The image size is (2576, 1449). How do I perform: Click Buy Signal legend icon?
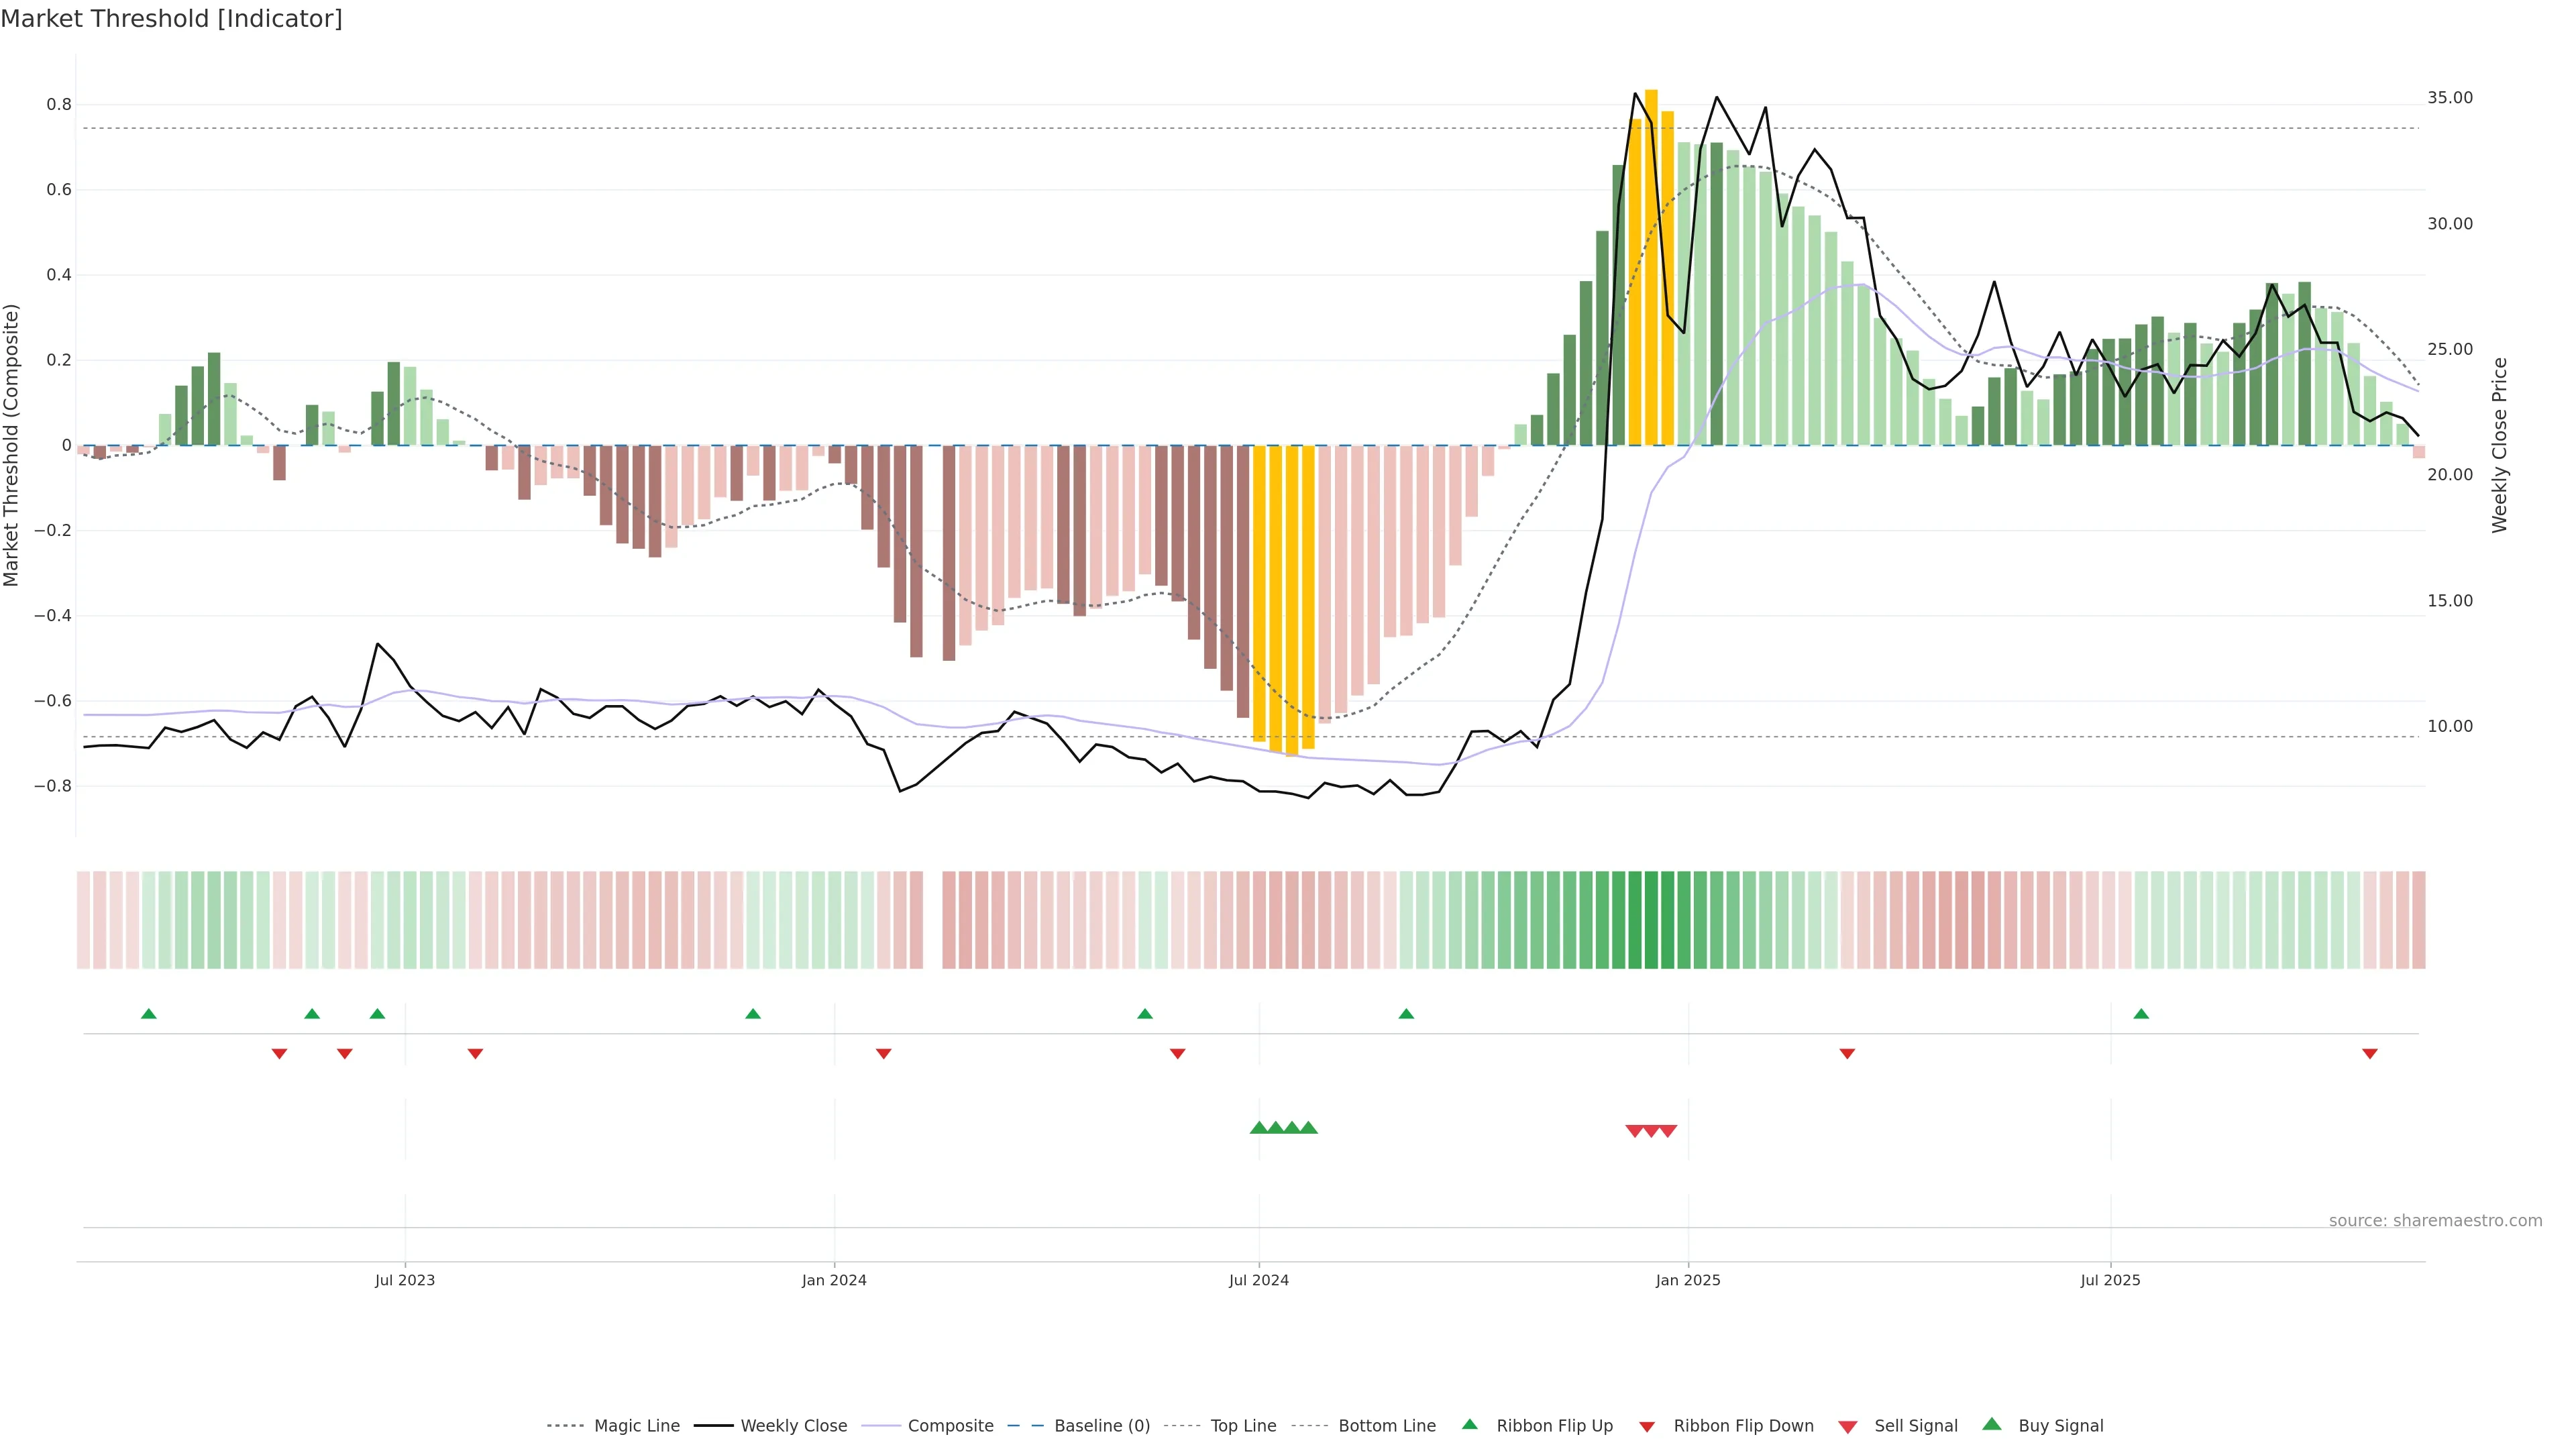tap(1992, 1424)
